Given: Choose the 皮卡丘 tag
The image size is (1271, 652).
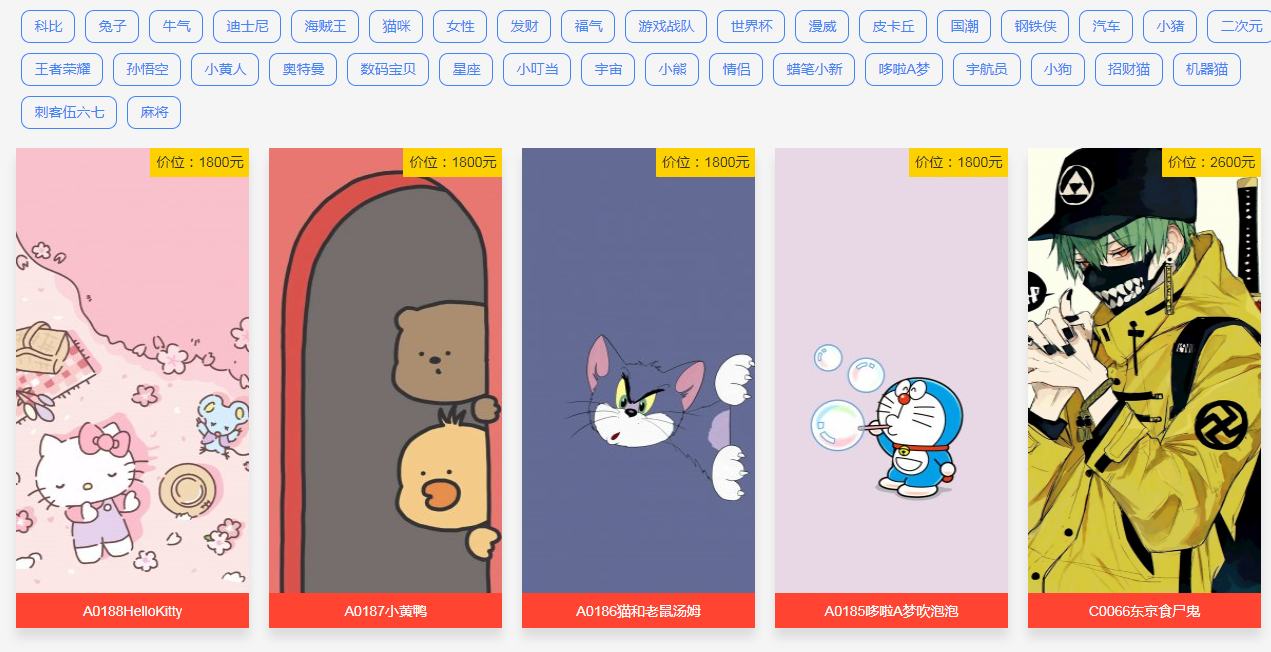Looking at the screenshot, I should 893,27.
